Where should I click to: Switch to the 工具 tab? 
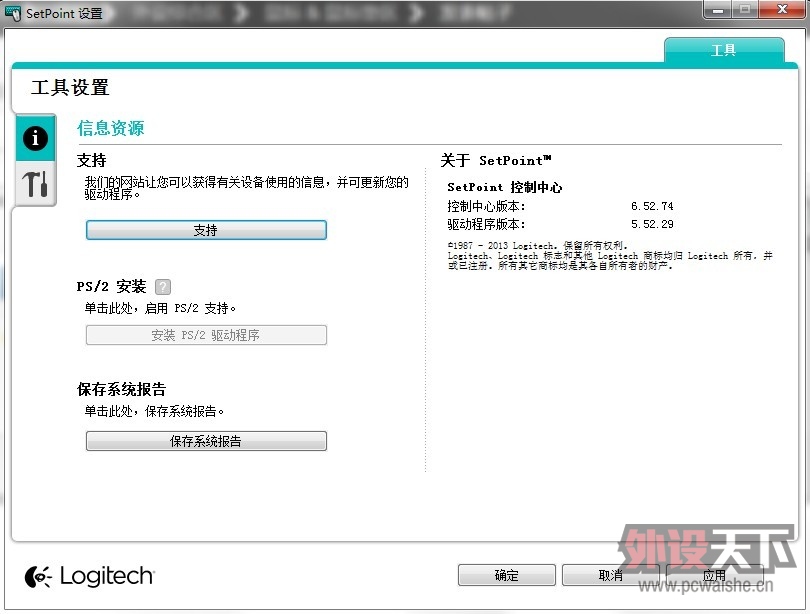(x=724, y=50)
